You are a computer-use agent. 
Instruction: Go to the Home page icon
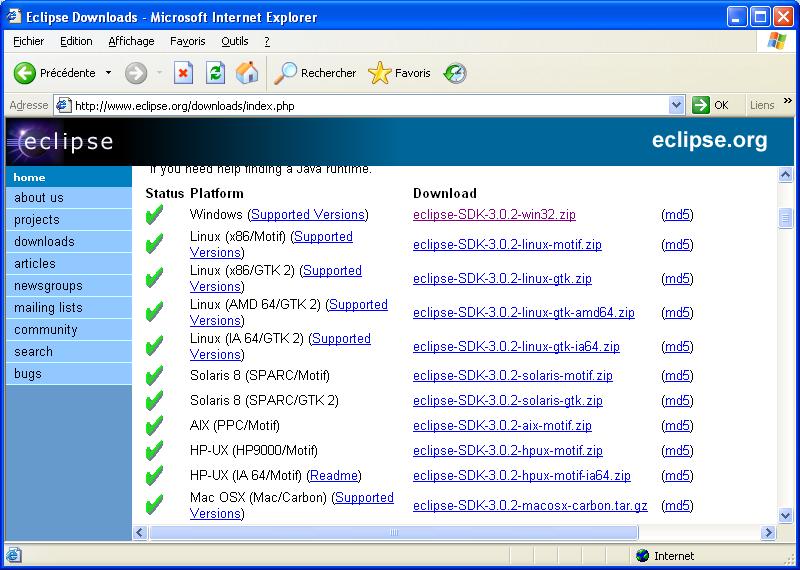tap(247, 73)
